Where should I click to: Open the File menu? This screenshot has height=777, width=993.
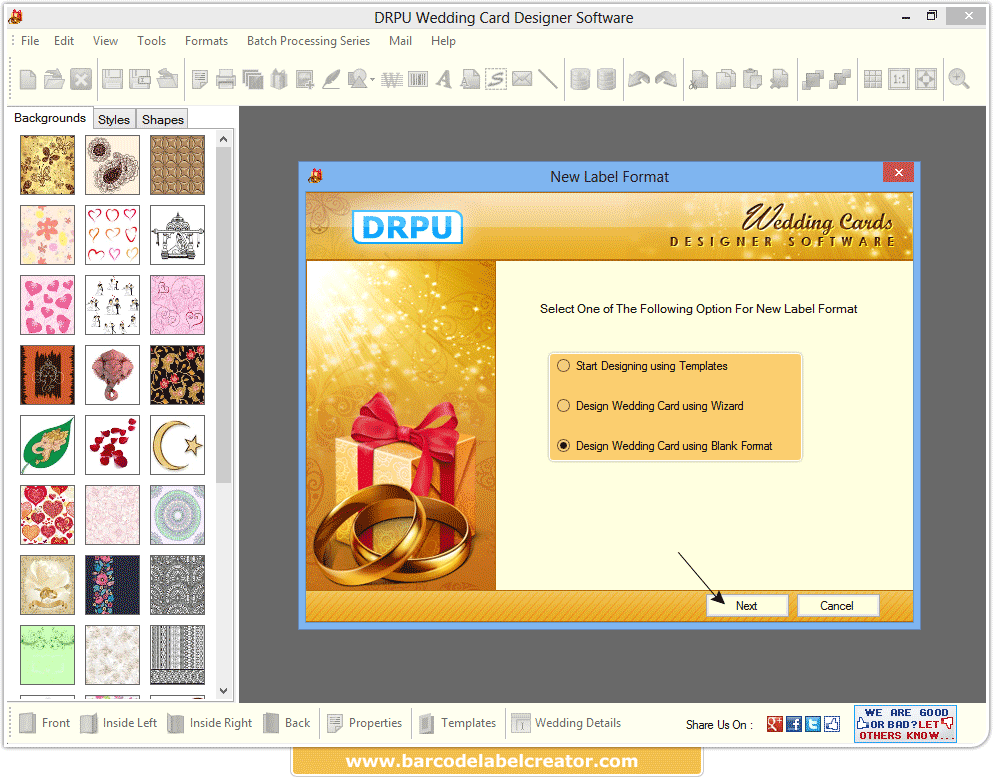point(30,41)
